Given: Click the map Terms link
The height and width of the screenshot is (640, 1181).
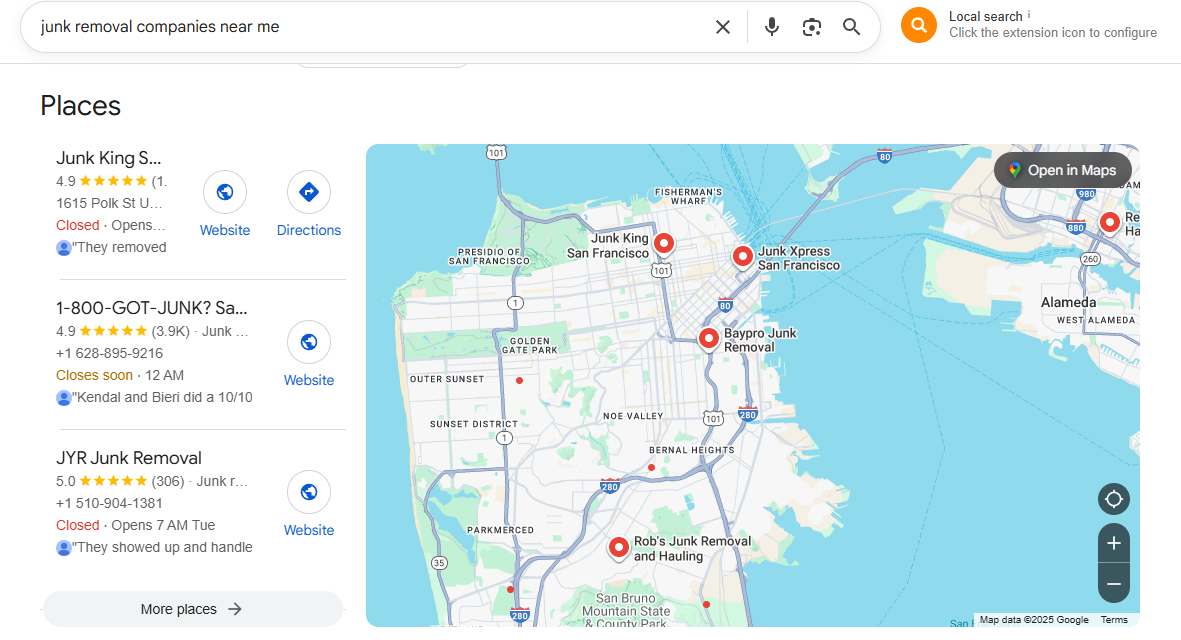Looking at the screenshot, I should coord(1114,620).
